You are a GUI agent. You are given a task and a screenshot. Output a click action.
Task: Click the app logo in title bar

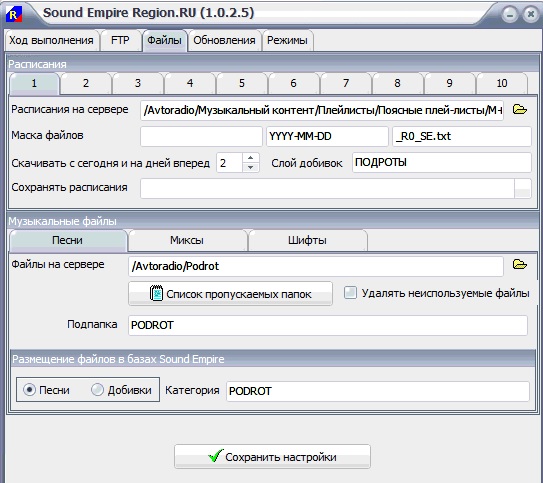click(x=14, y=15)
